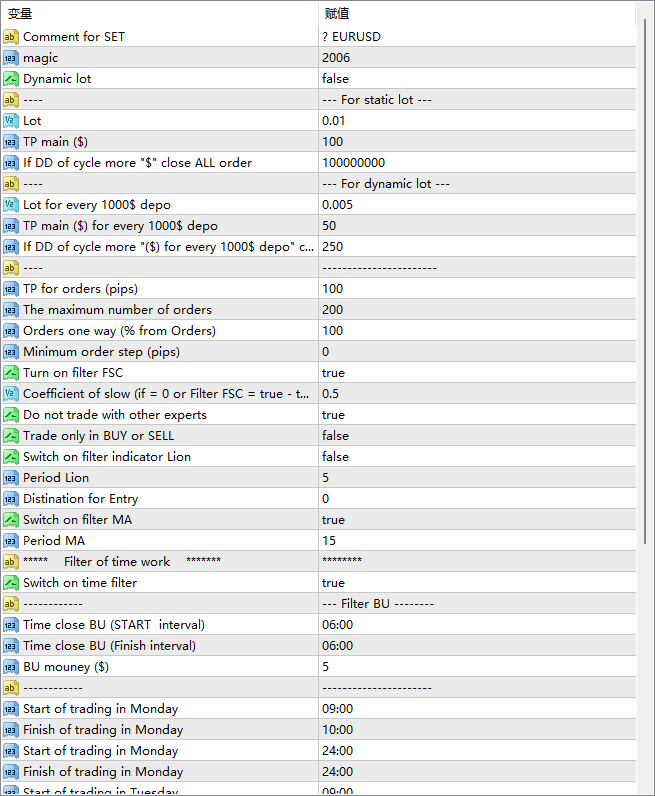Click the decimal icon next to Lot
Viewport: 655px width, 796px height.
coord(11,121)
